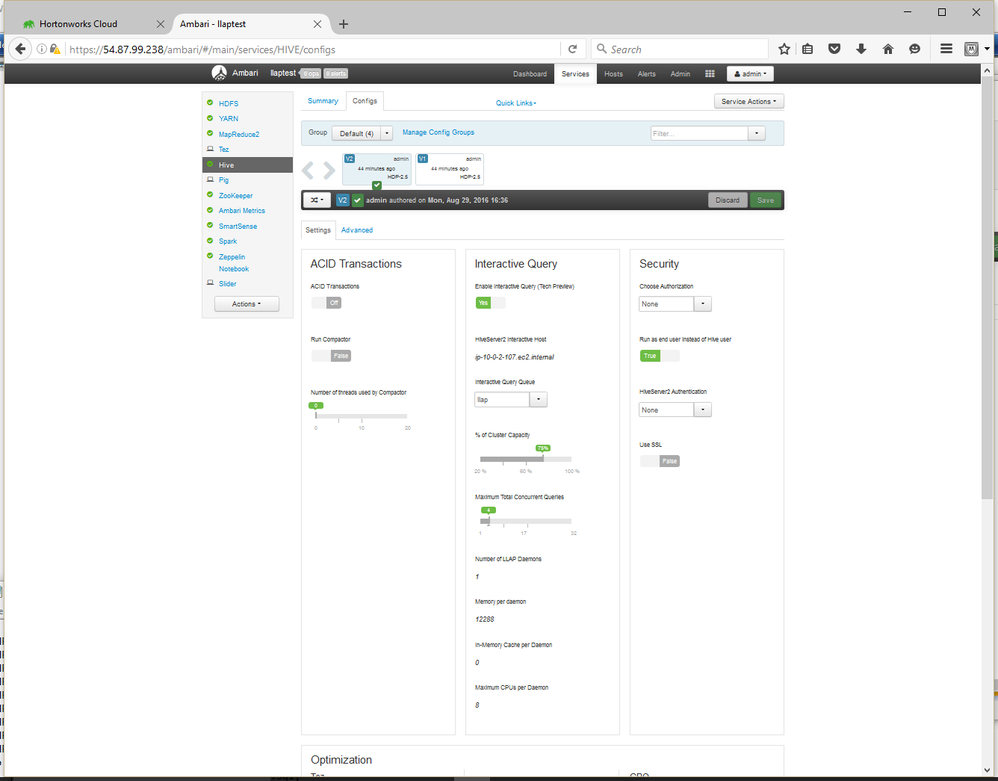Image resolution: width=998 pixels, height=781 pixels.
Task: Click the client icon beside Tez service
Action: (x=209, y=149)
